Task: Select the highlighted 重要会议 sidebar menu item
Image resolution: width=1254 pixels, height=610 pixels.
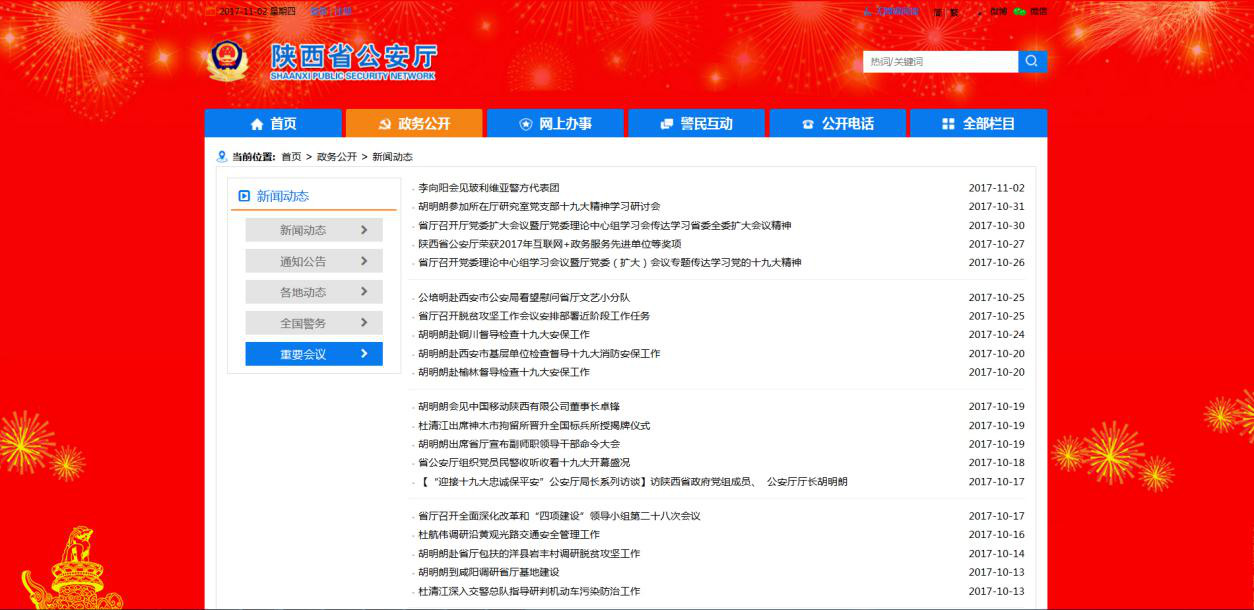Action: pos(313,353)
